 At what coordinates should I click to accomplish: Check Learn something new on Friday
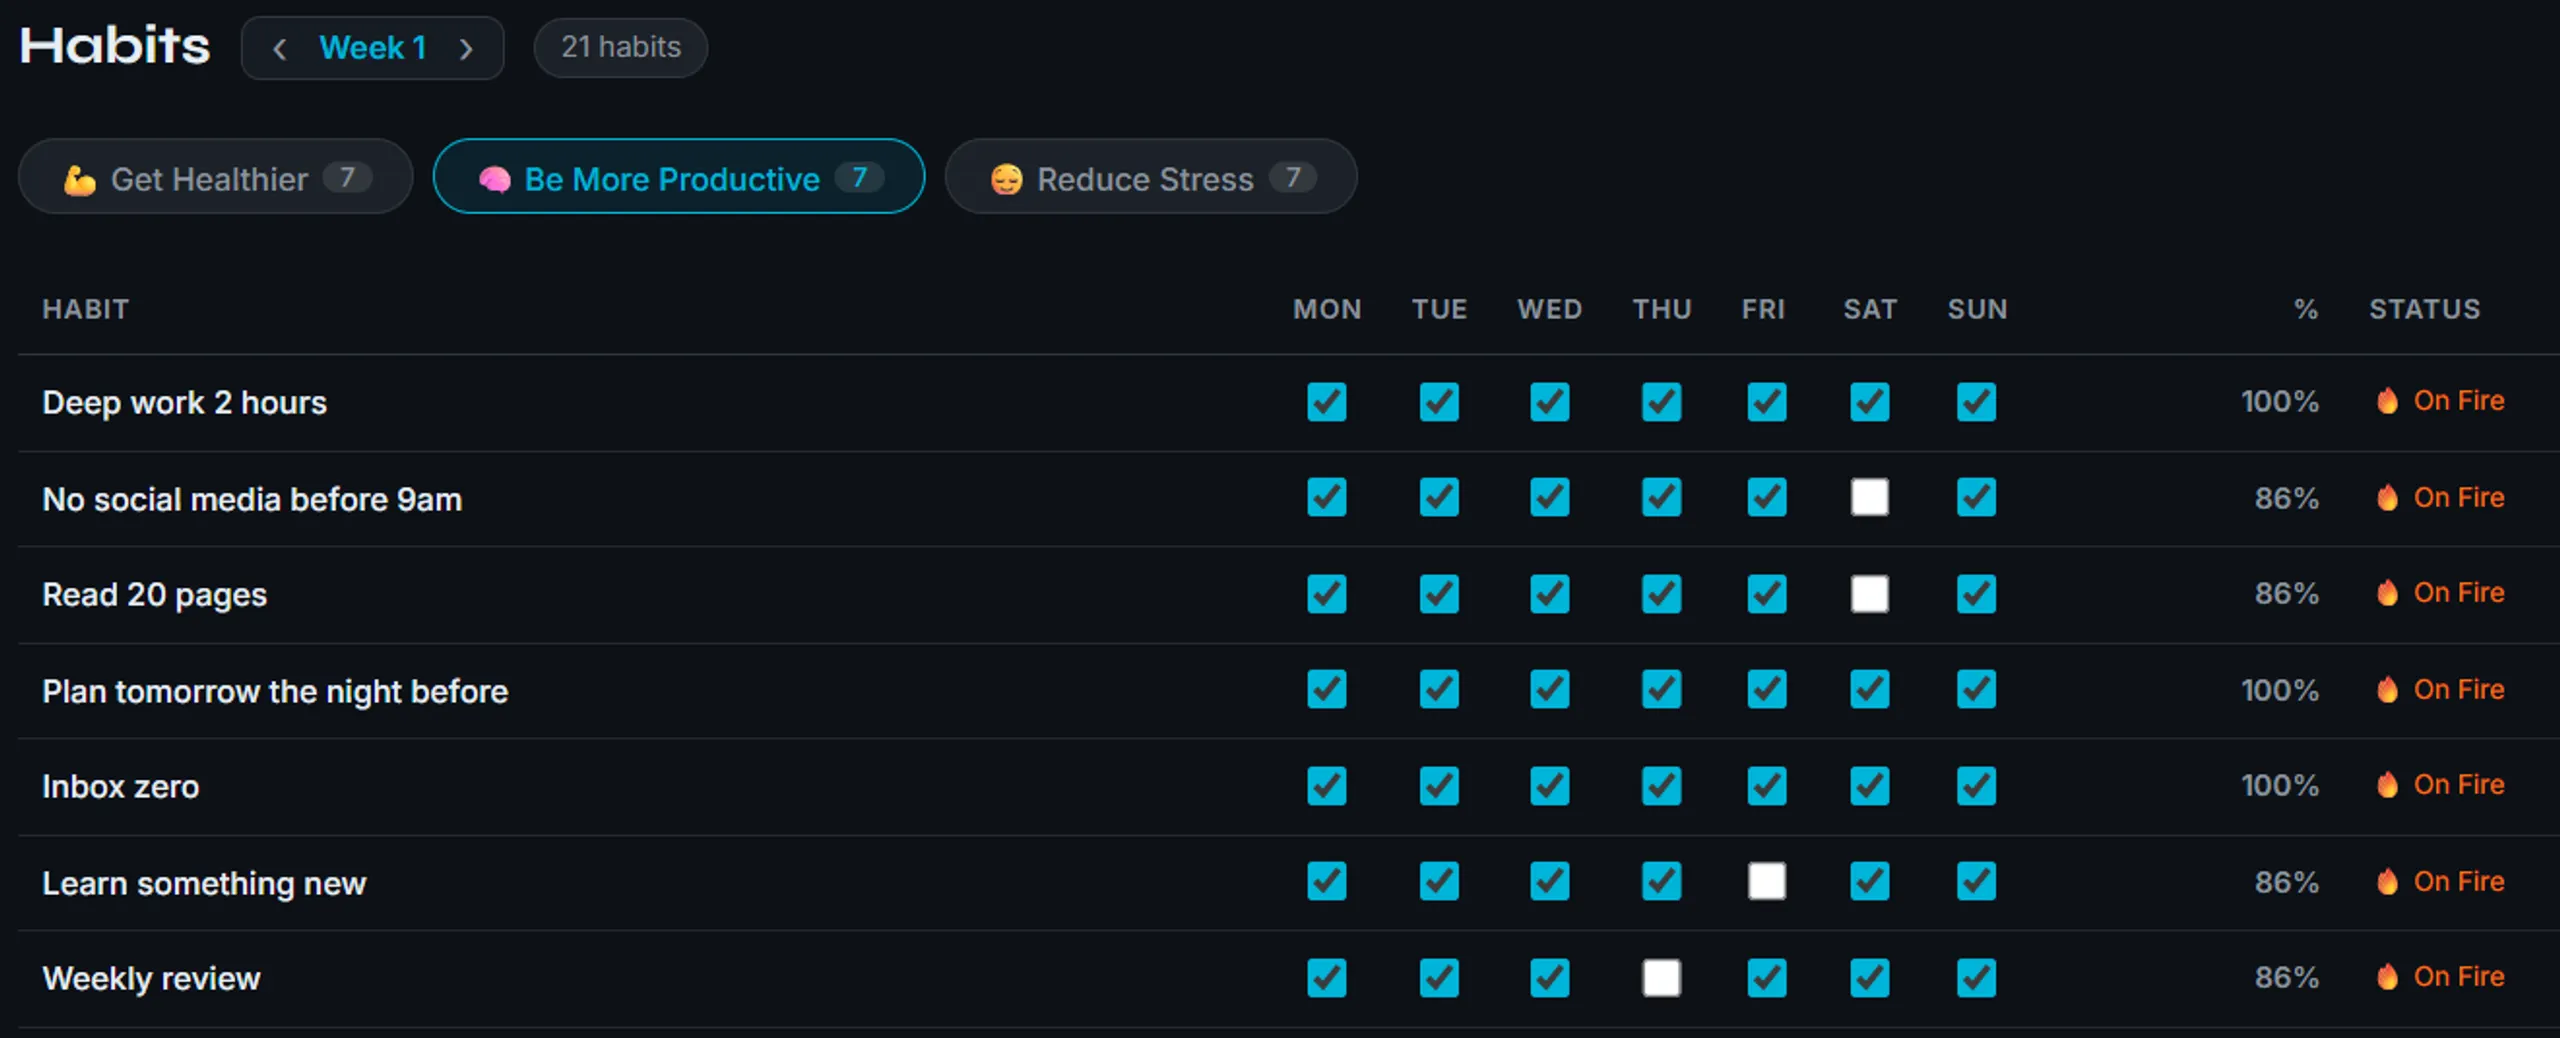(x=1767, y=881)
